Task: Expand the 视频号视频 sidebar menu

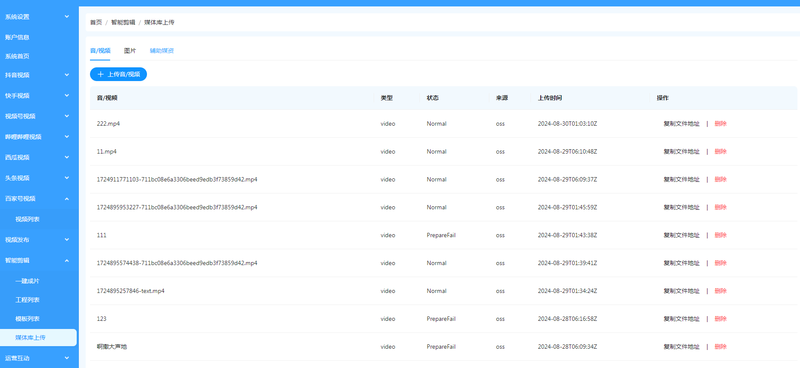Action: [x=39, y=116]
